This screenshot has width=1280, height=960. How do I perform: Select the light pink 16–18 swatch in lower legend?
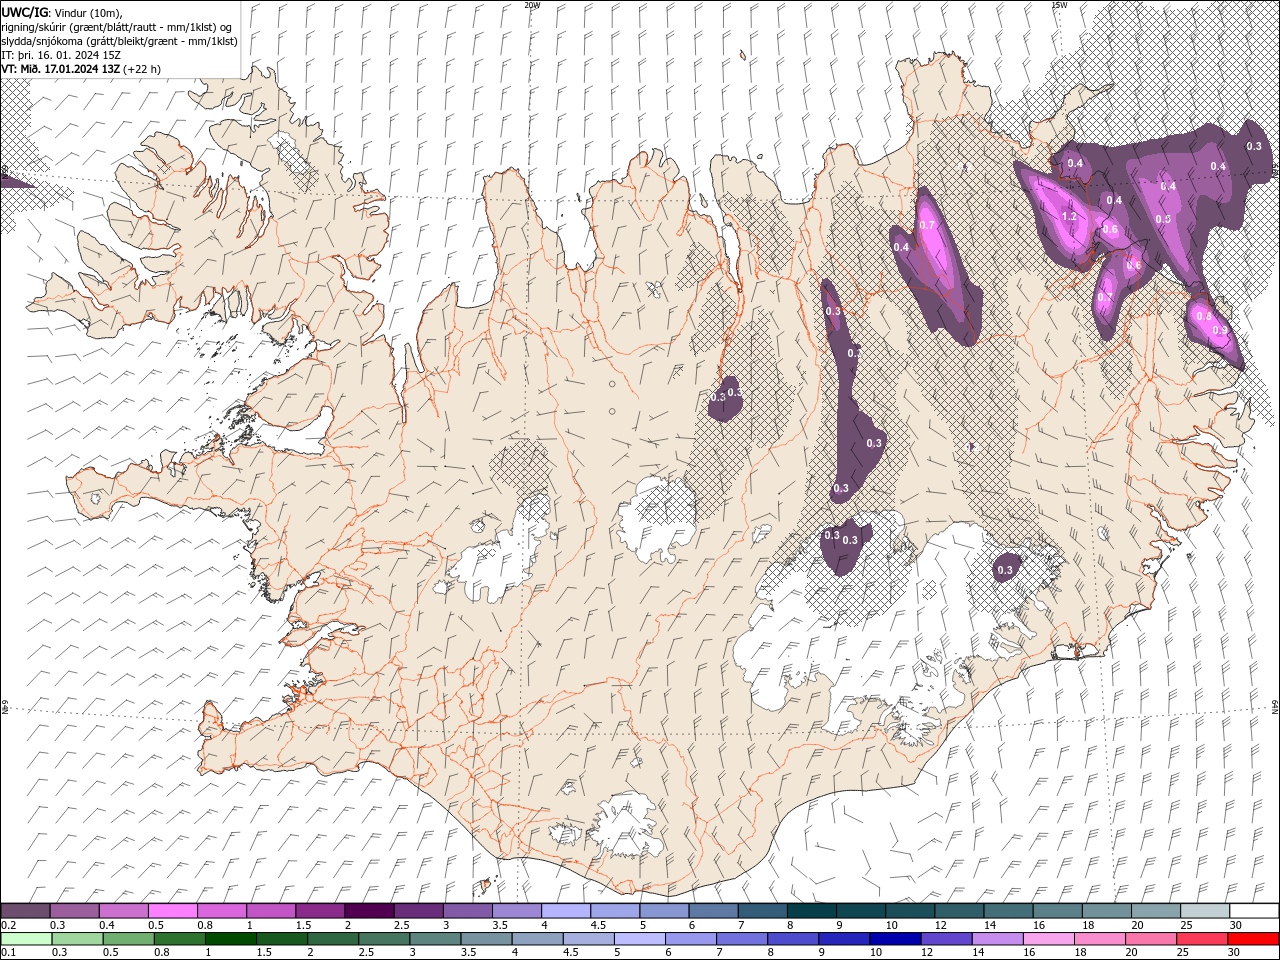coord(1048,939)
